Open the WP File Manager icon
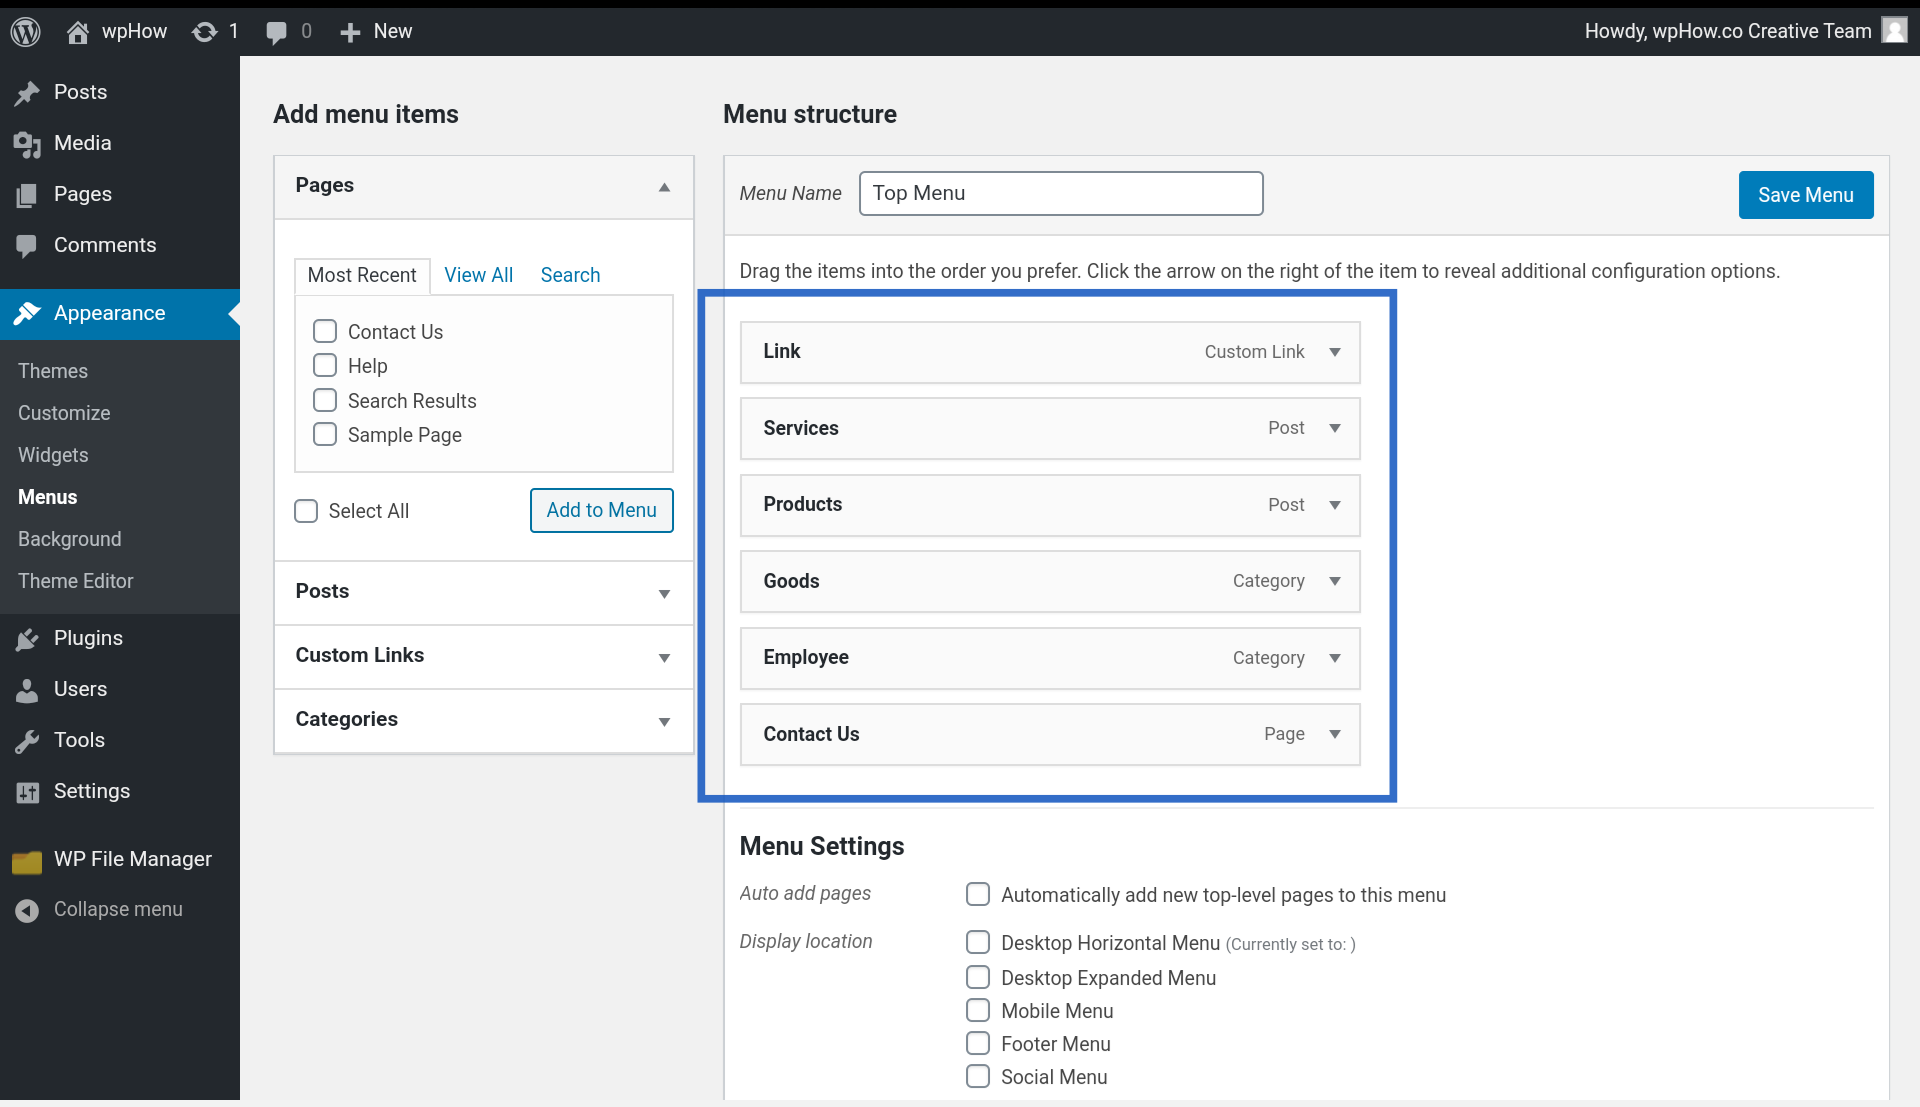This screenshot has width=1920, height=1107. click(x=27, y=859)
